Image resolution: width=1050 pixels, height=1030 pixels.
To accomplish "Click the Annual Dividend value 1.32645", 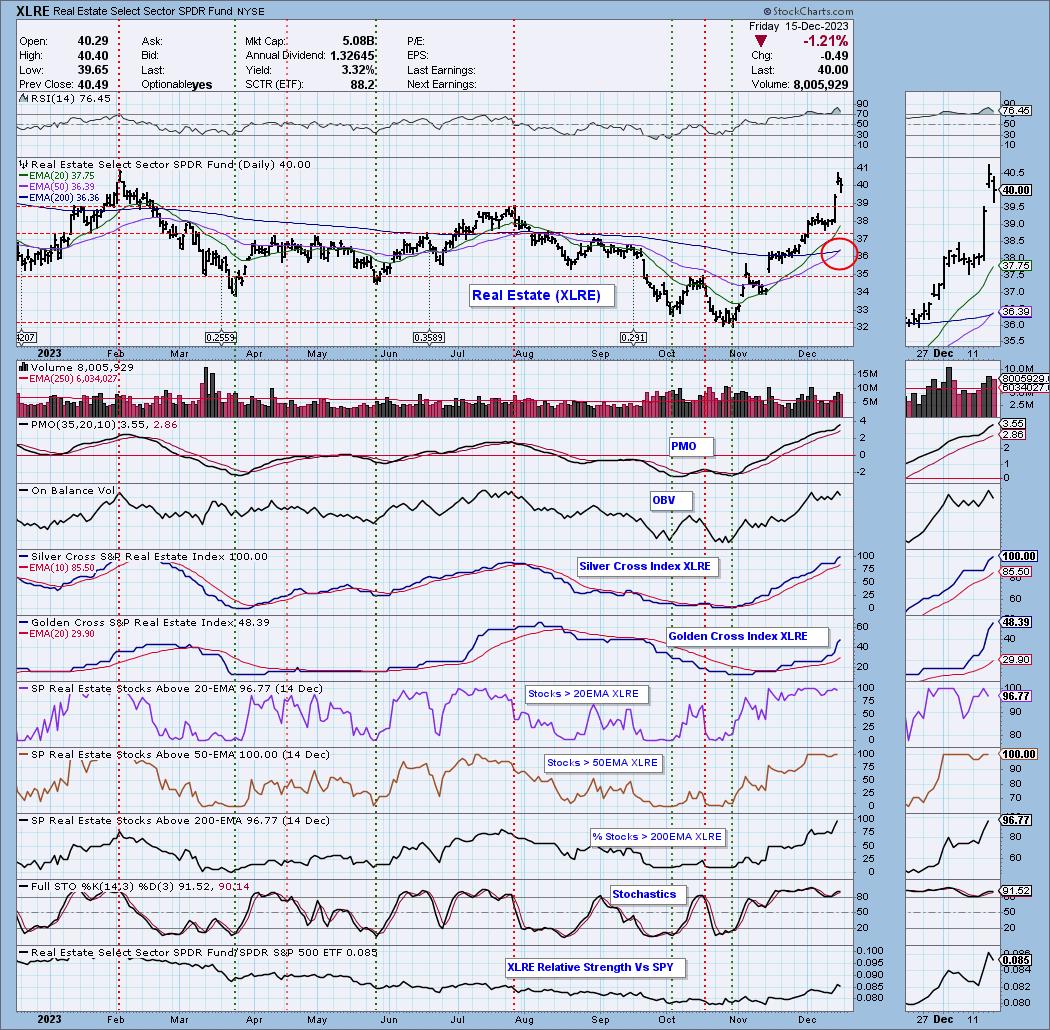I will (352, 56).
